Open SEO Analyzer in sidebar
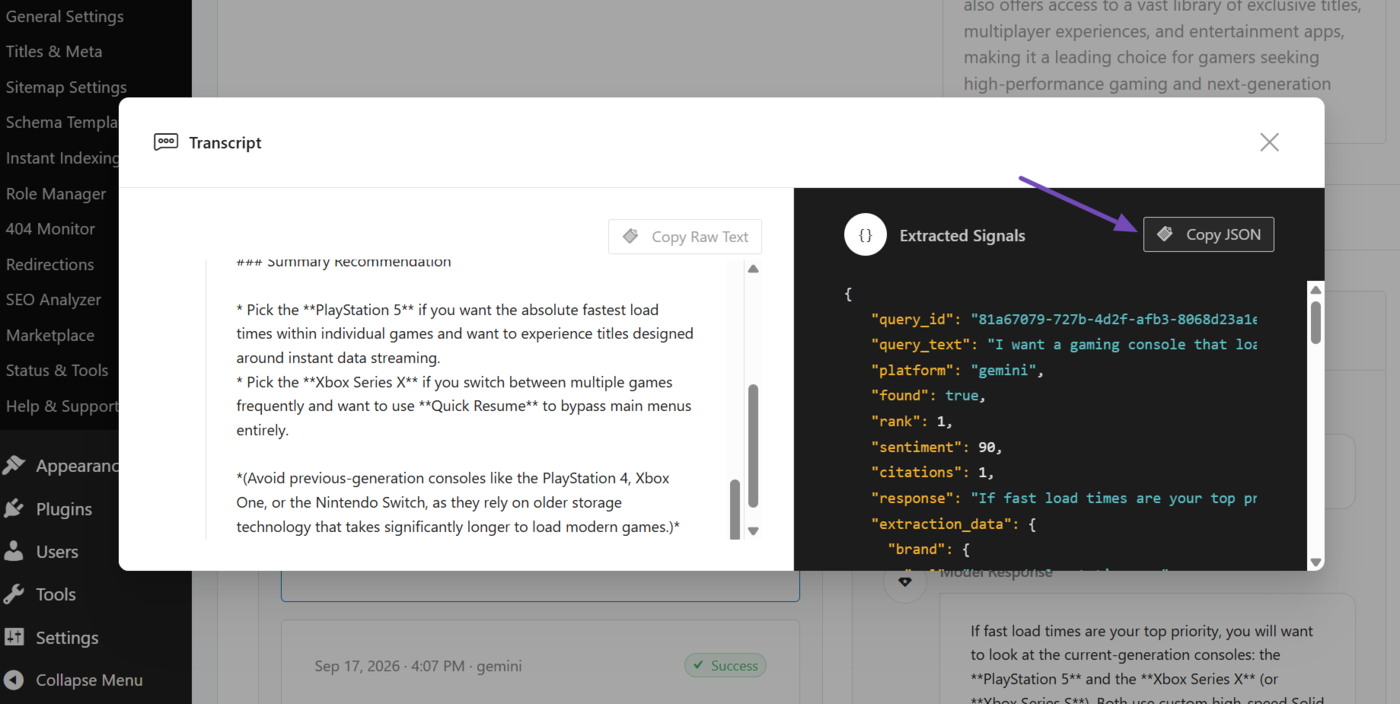 54,299
